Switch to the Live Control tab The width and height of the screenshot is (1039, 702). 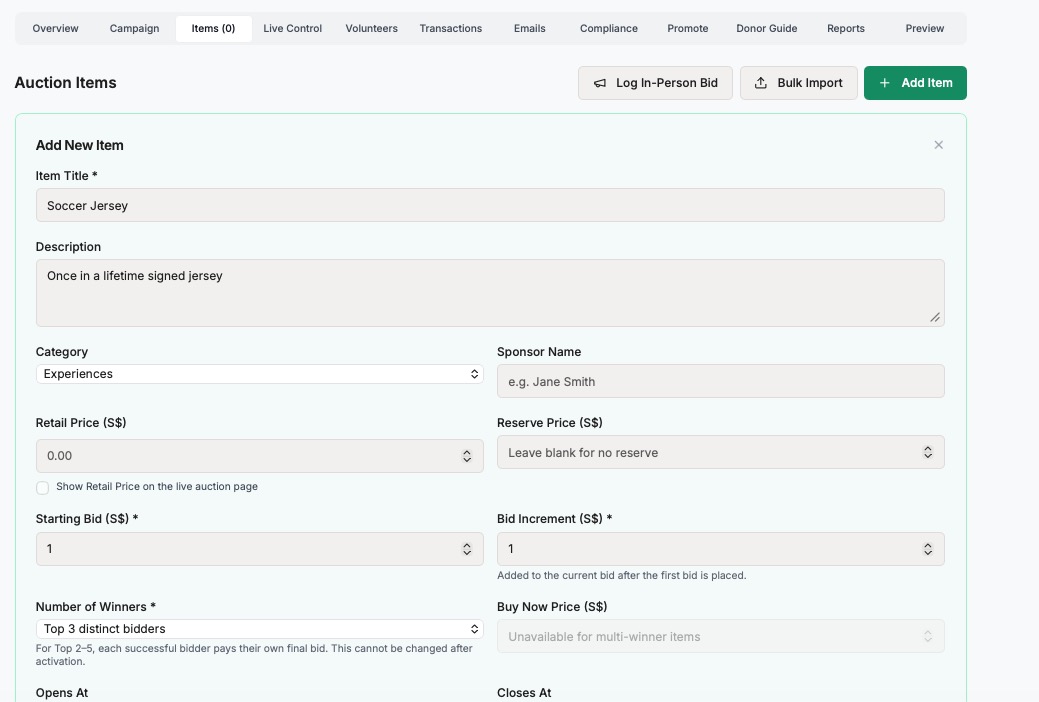click(x=292, y=29)
